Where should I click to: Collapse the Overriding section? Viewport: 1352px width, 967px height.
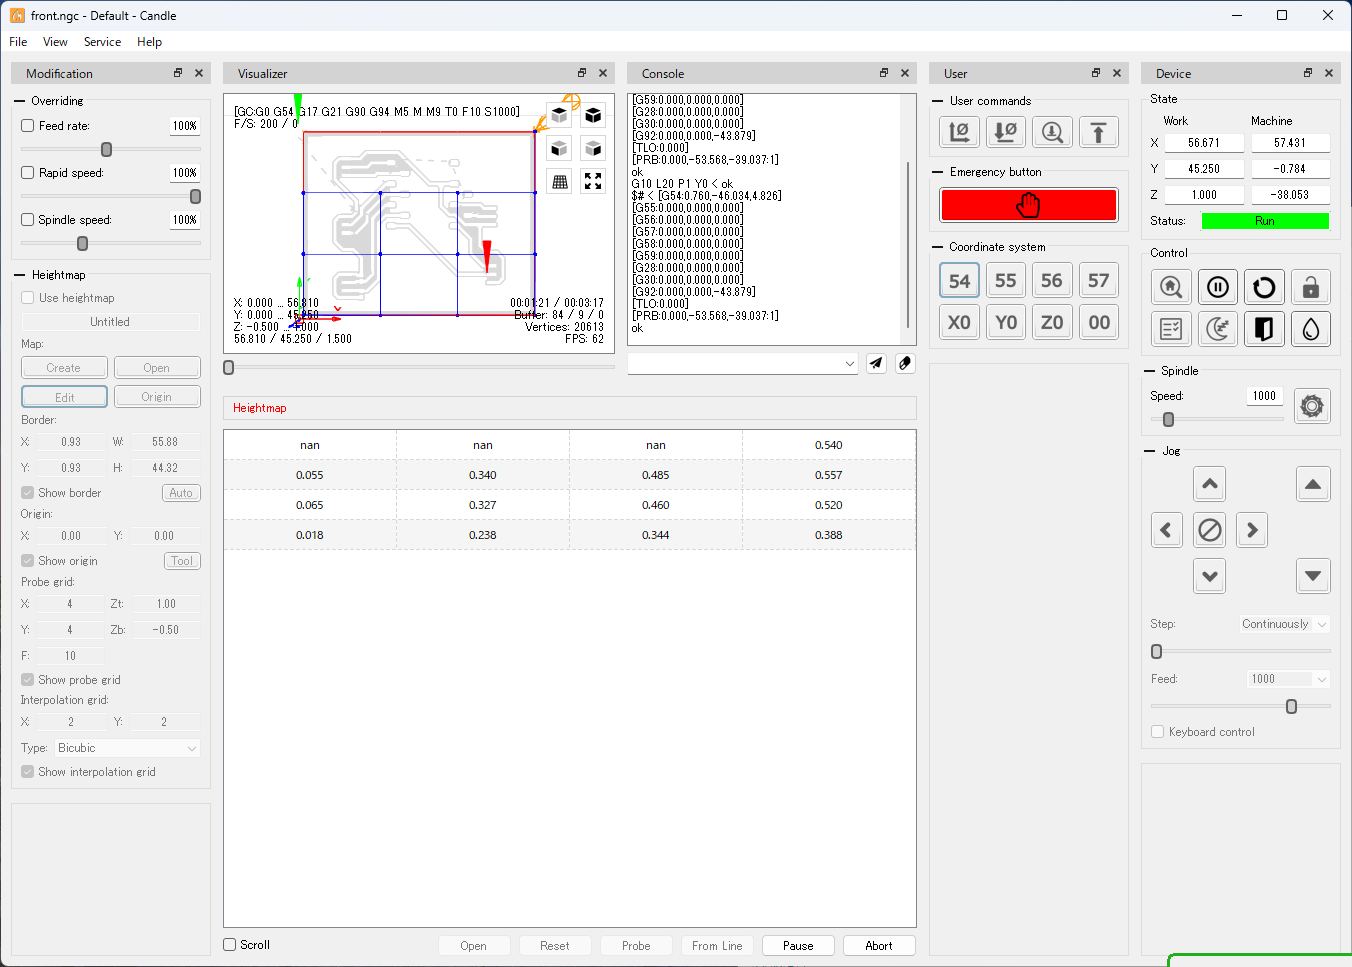(x=20, y=101)
